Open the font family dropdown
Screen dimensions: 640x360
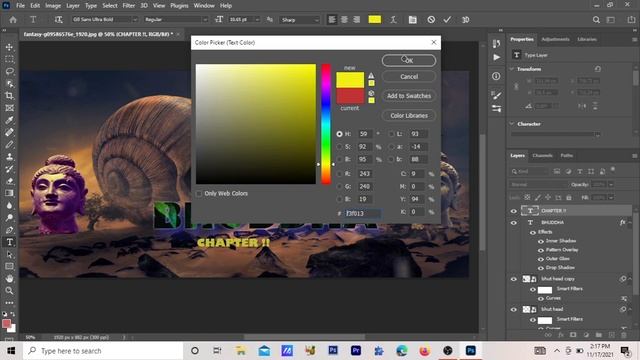click(135, 20)
